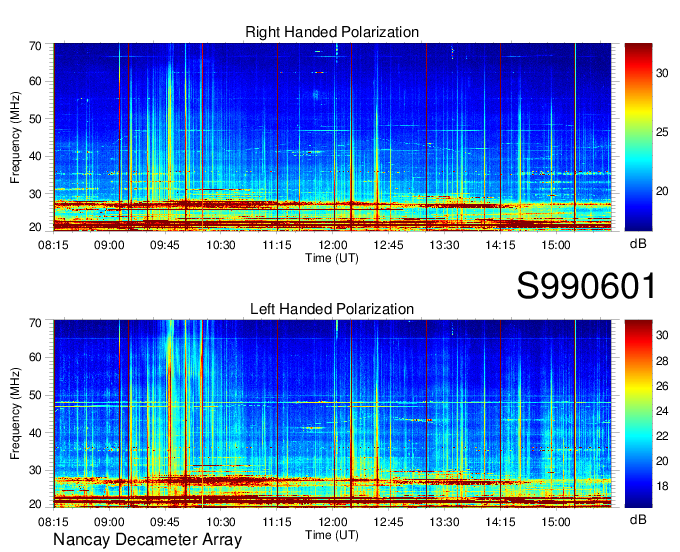Click the color bar of the Left Handed plot
The height and width of the screenshot is (552, 680).
[638, 414]
